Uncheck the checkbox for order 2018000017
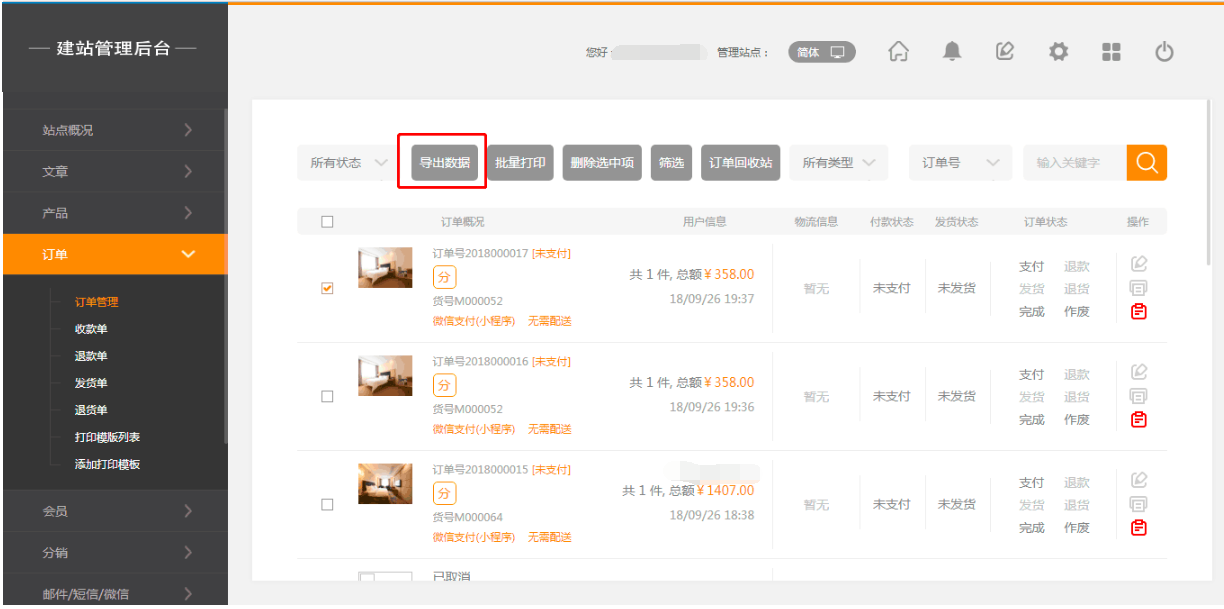The width and height of the screenshot is (1224, 609). click(x=327, y=288)
